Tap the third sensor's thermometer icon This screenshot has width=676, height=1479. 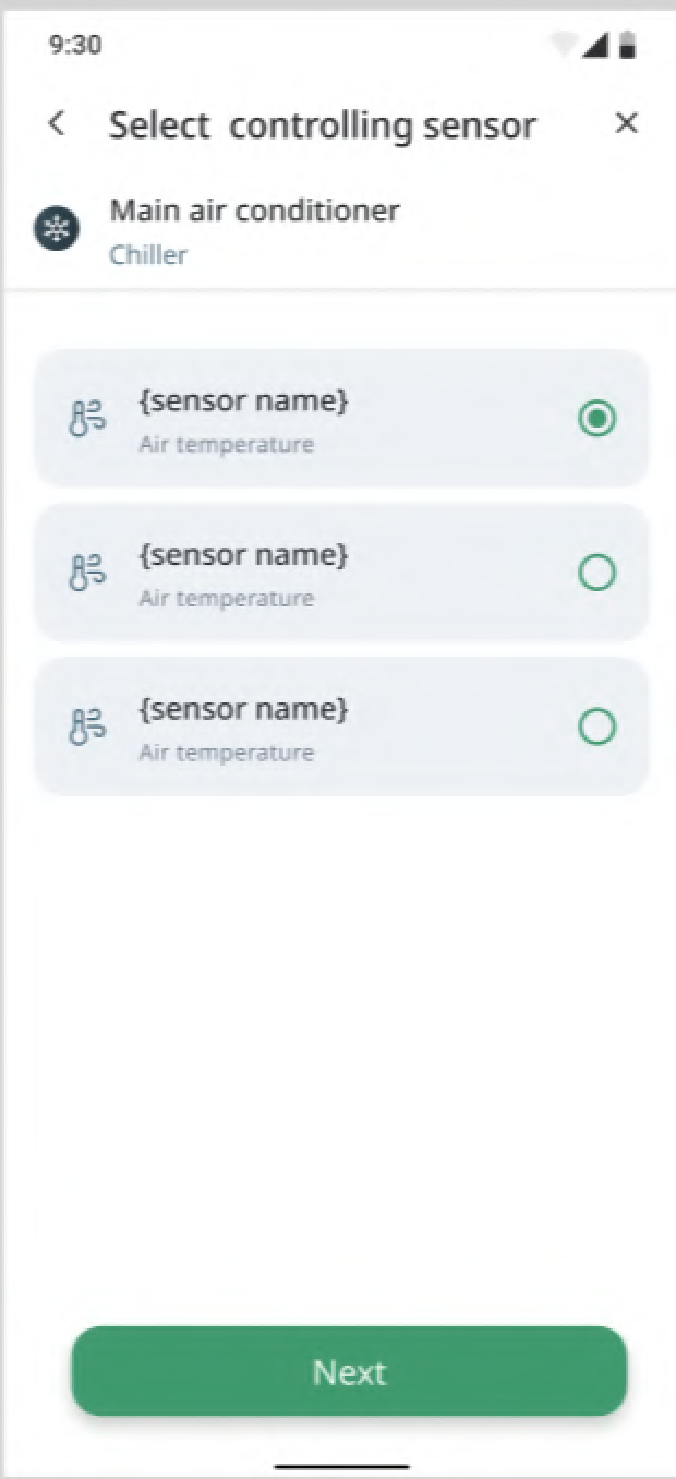click(86, 726)
